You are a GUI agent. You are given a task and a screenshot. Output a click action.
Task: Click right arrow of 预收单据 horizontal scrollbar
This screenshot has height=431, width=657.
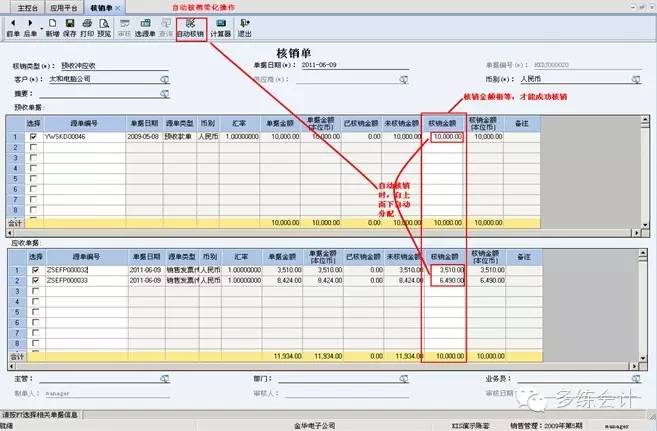coord(637,232)
